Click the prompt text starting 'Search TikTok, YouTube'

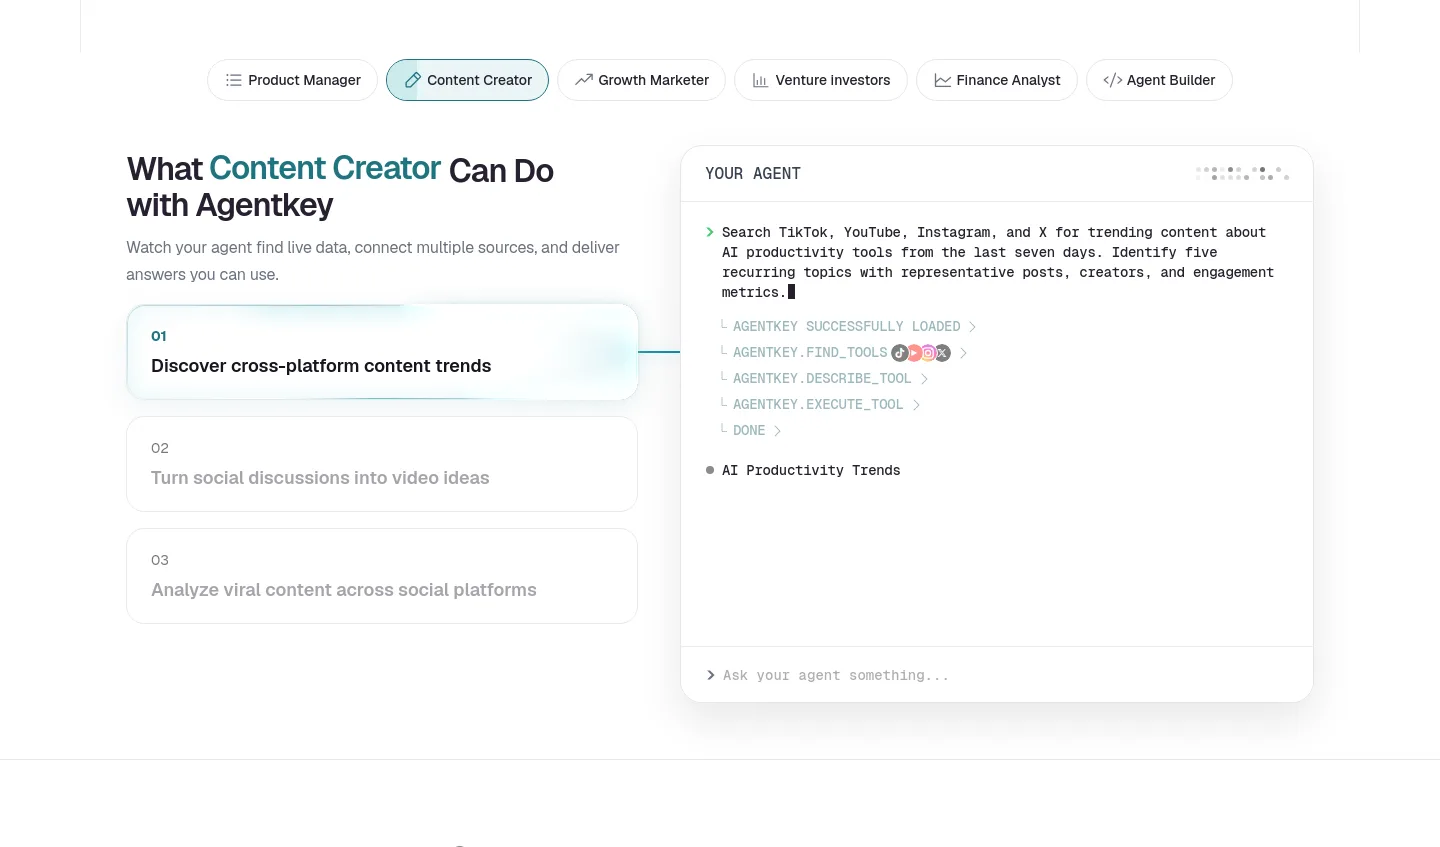(x=998, y=262)
